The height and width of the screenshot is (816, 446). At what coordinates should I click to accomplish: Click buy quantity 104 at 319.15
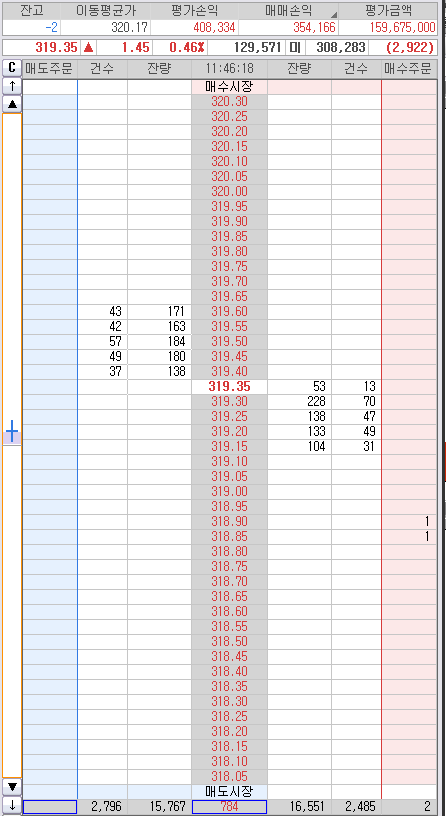[x=299, y=447]
